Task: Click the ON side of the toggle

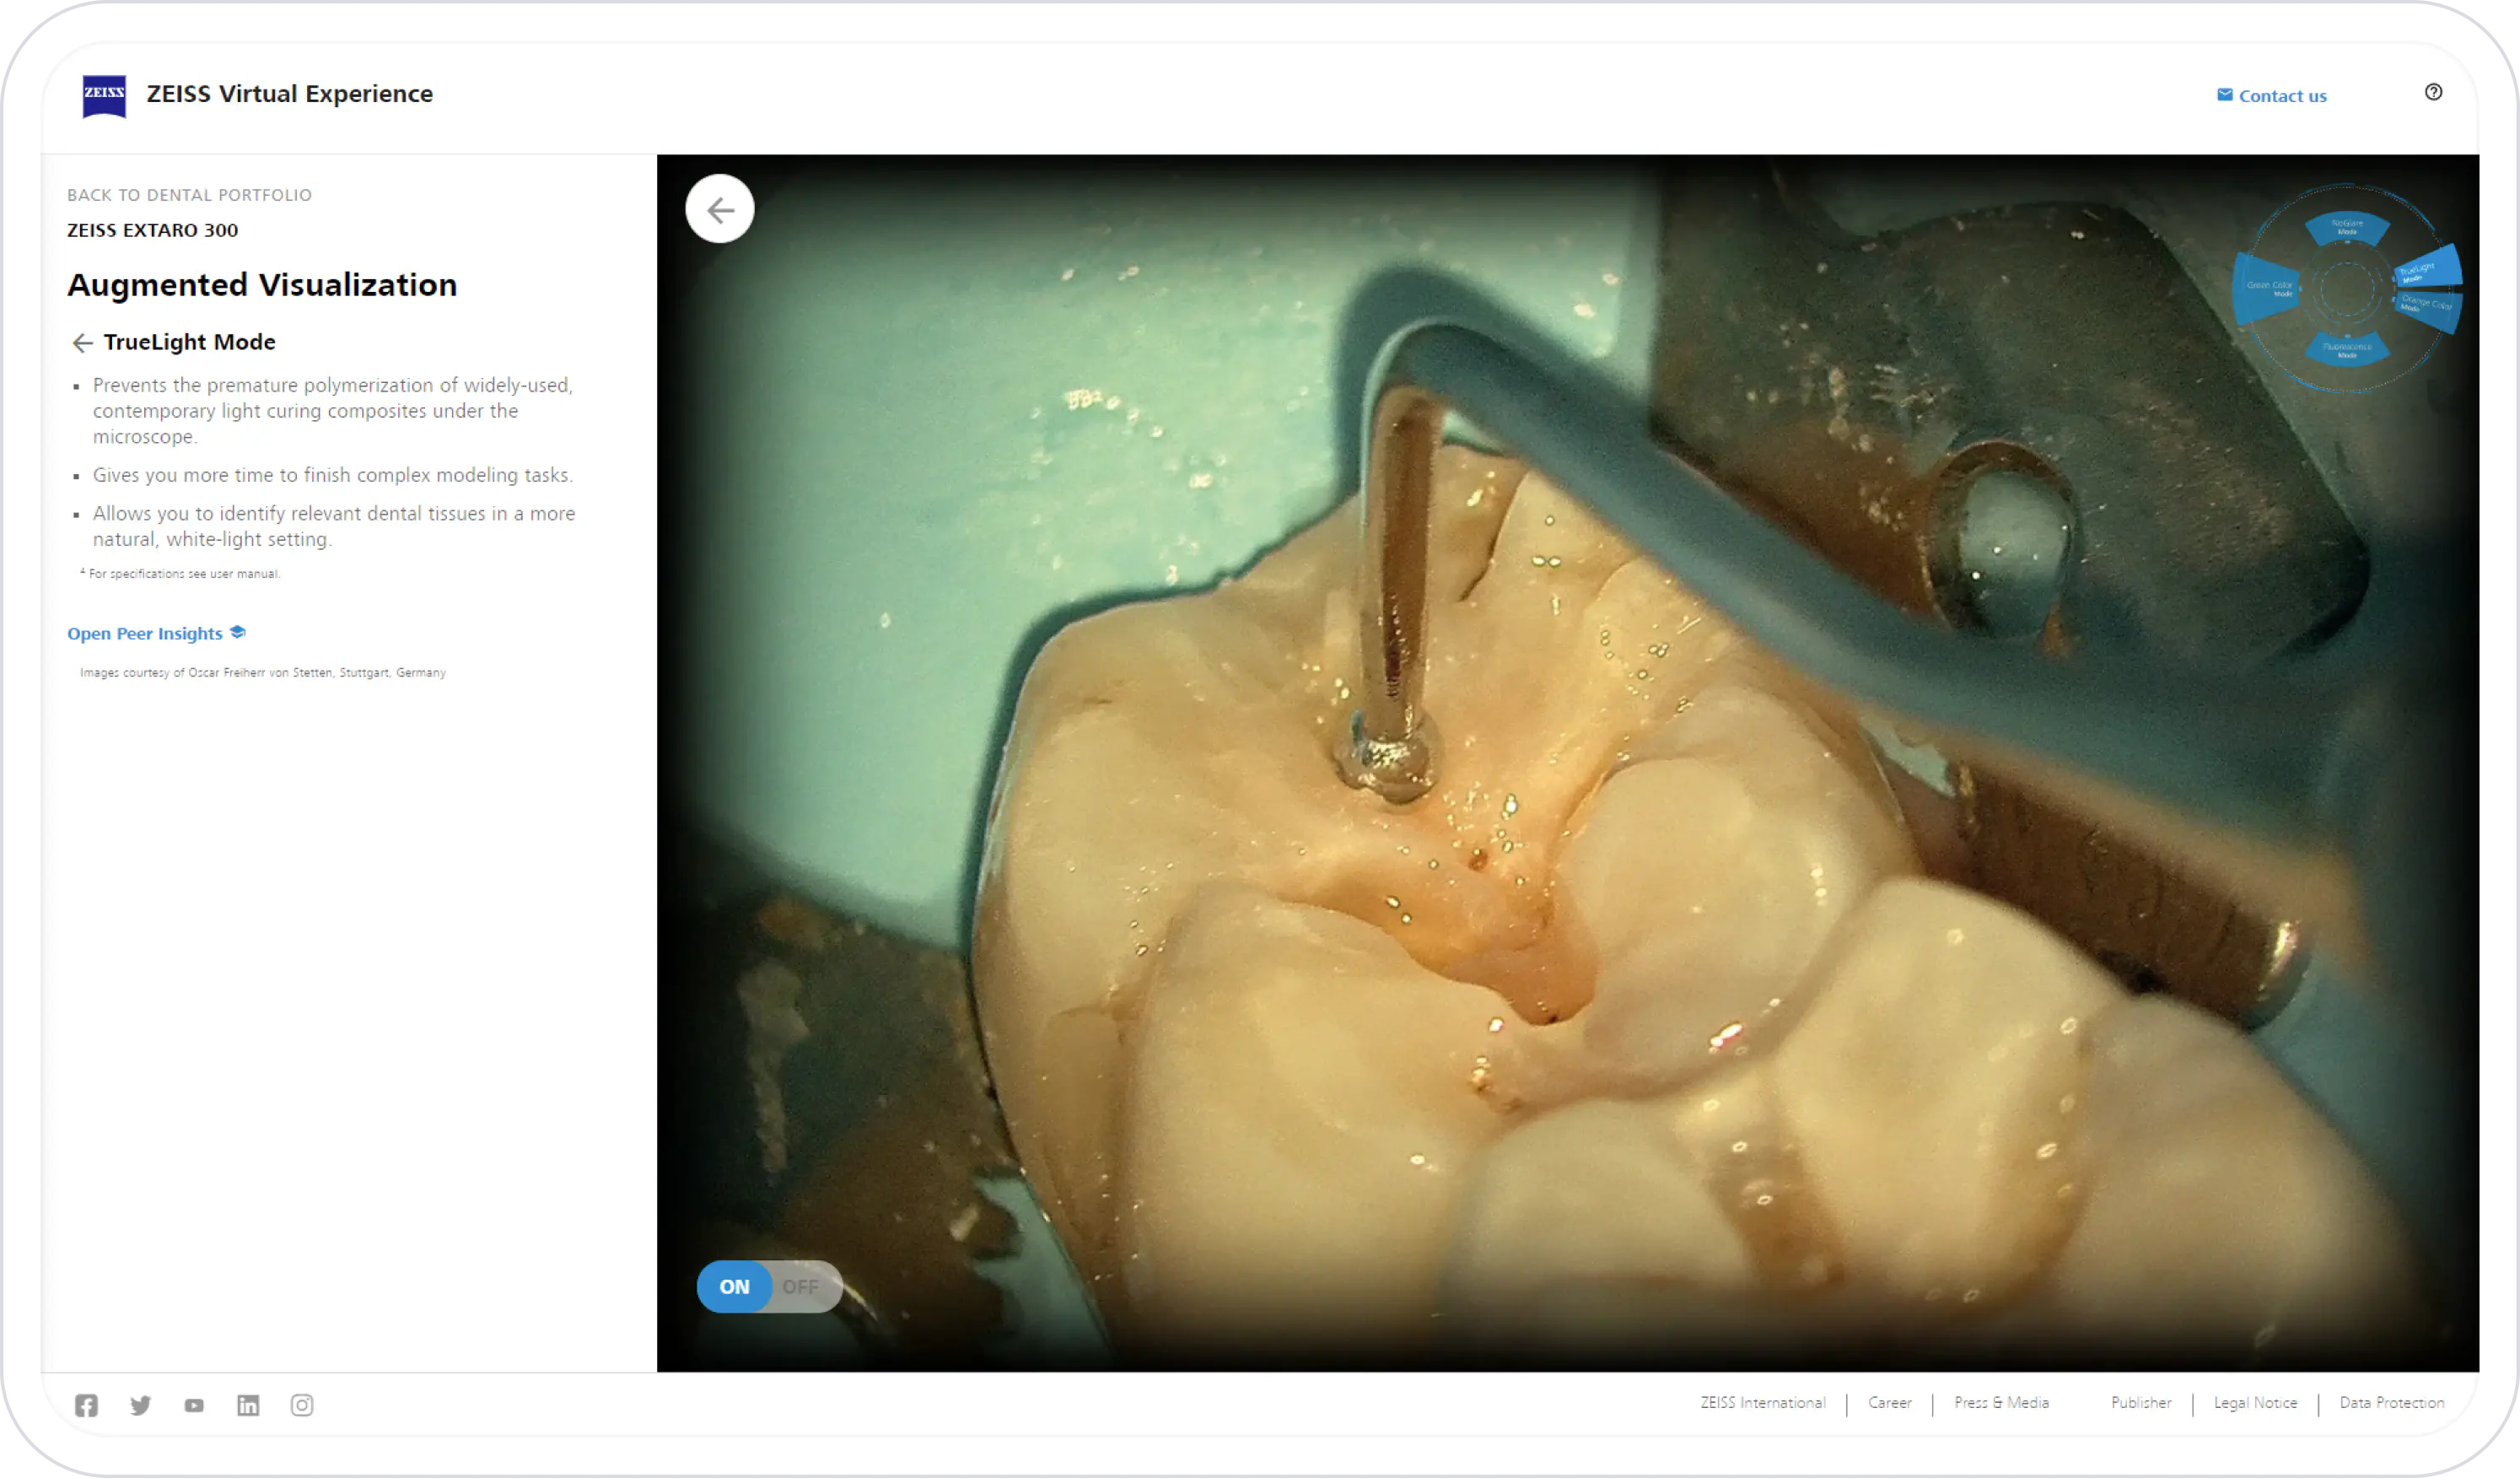Action: pos(734,1287)
